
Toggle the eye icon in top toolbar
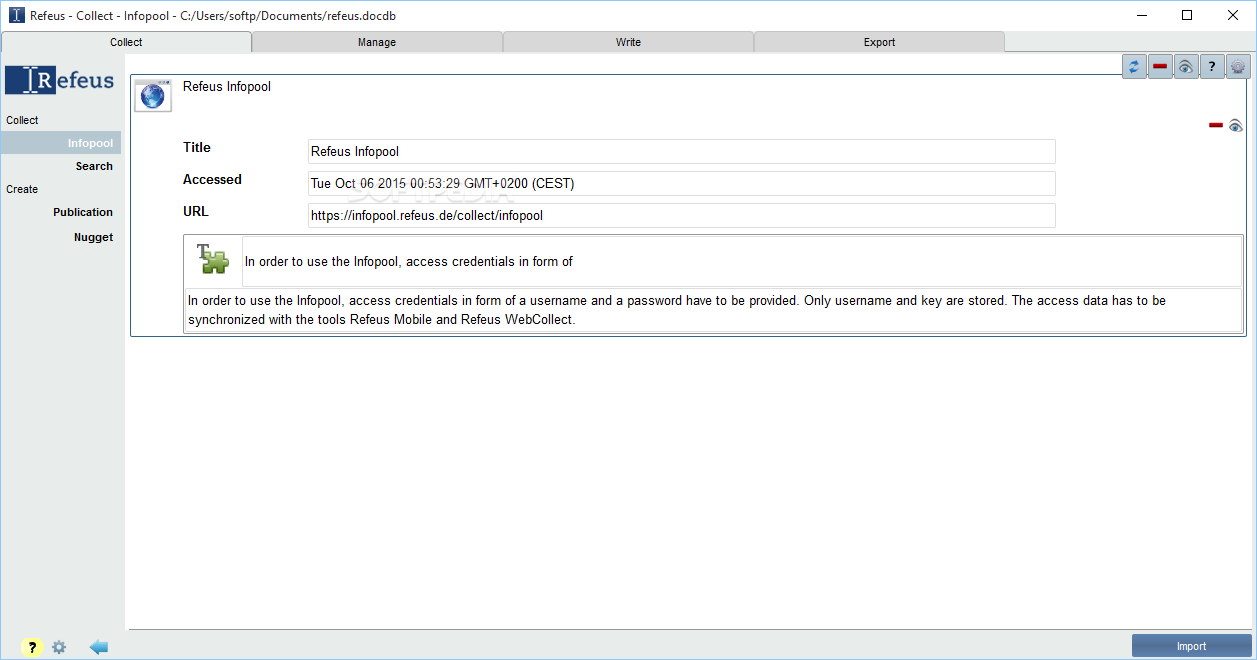point(1186,66)
